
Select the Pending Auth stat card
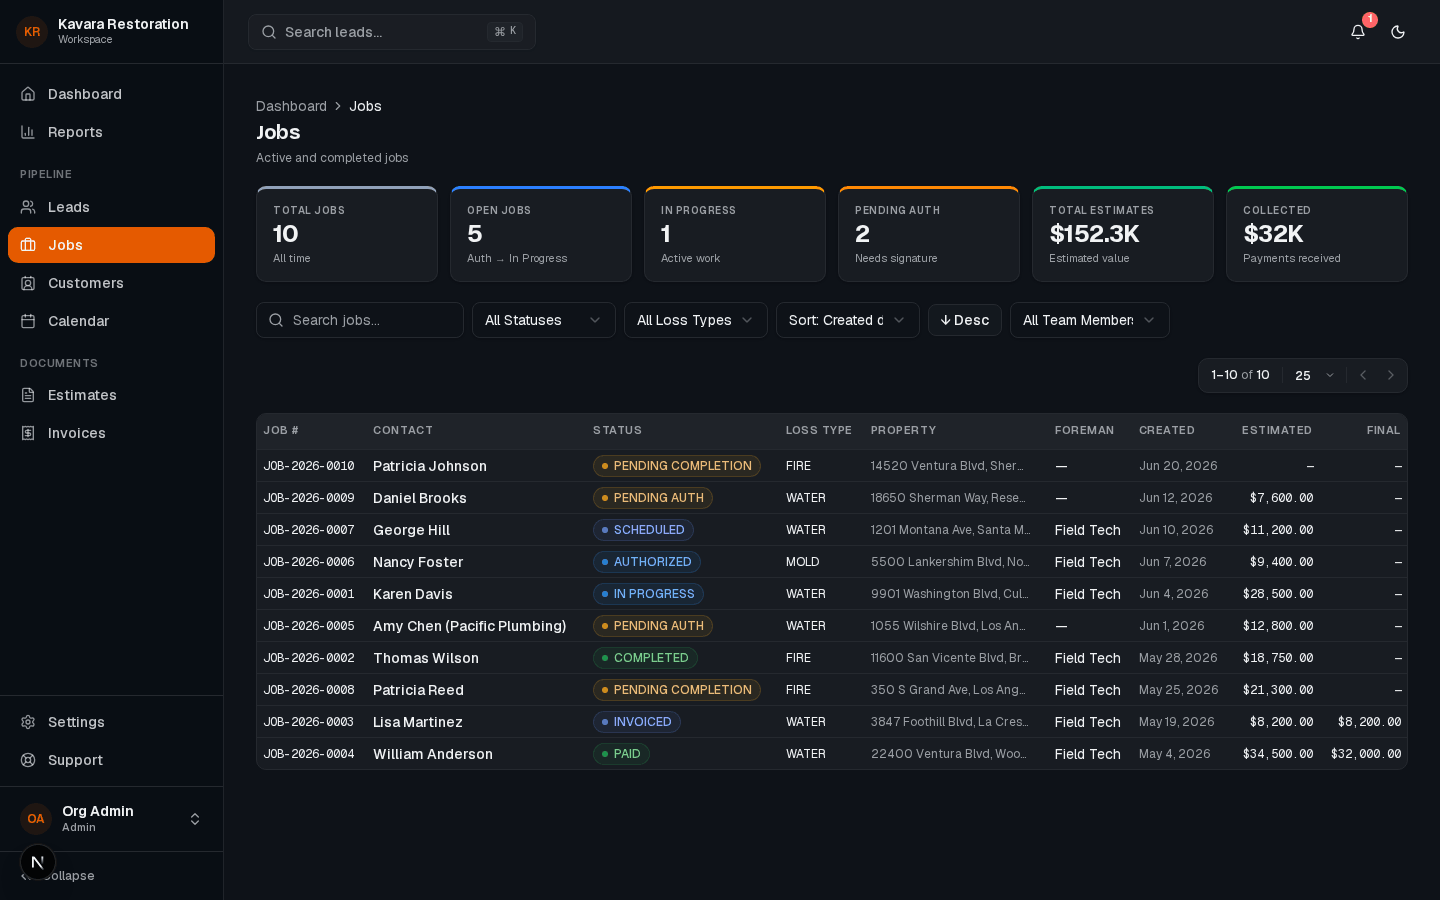pos(929,234)
